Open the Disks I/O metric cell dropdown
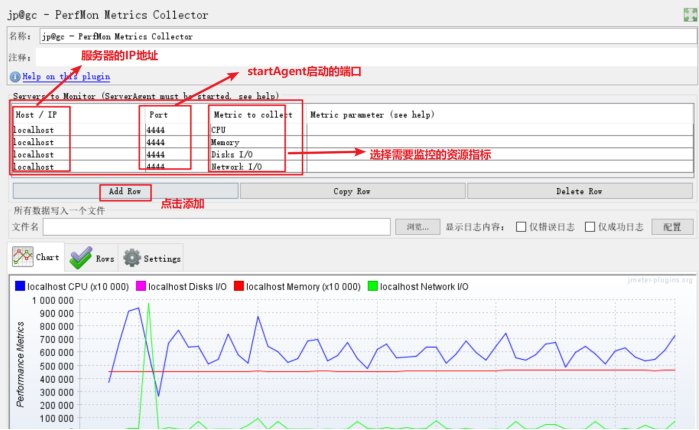Screen dimensions: 699x430 point(257,154)
